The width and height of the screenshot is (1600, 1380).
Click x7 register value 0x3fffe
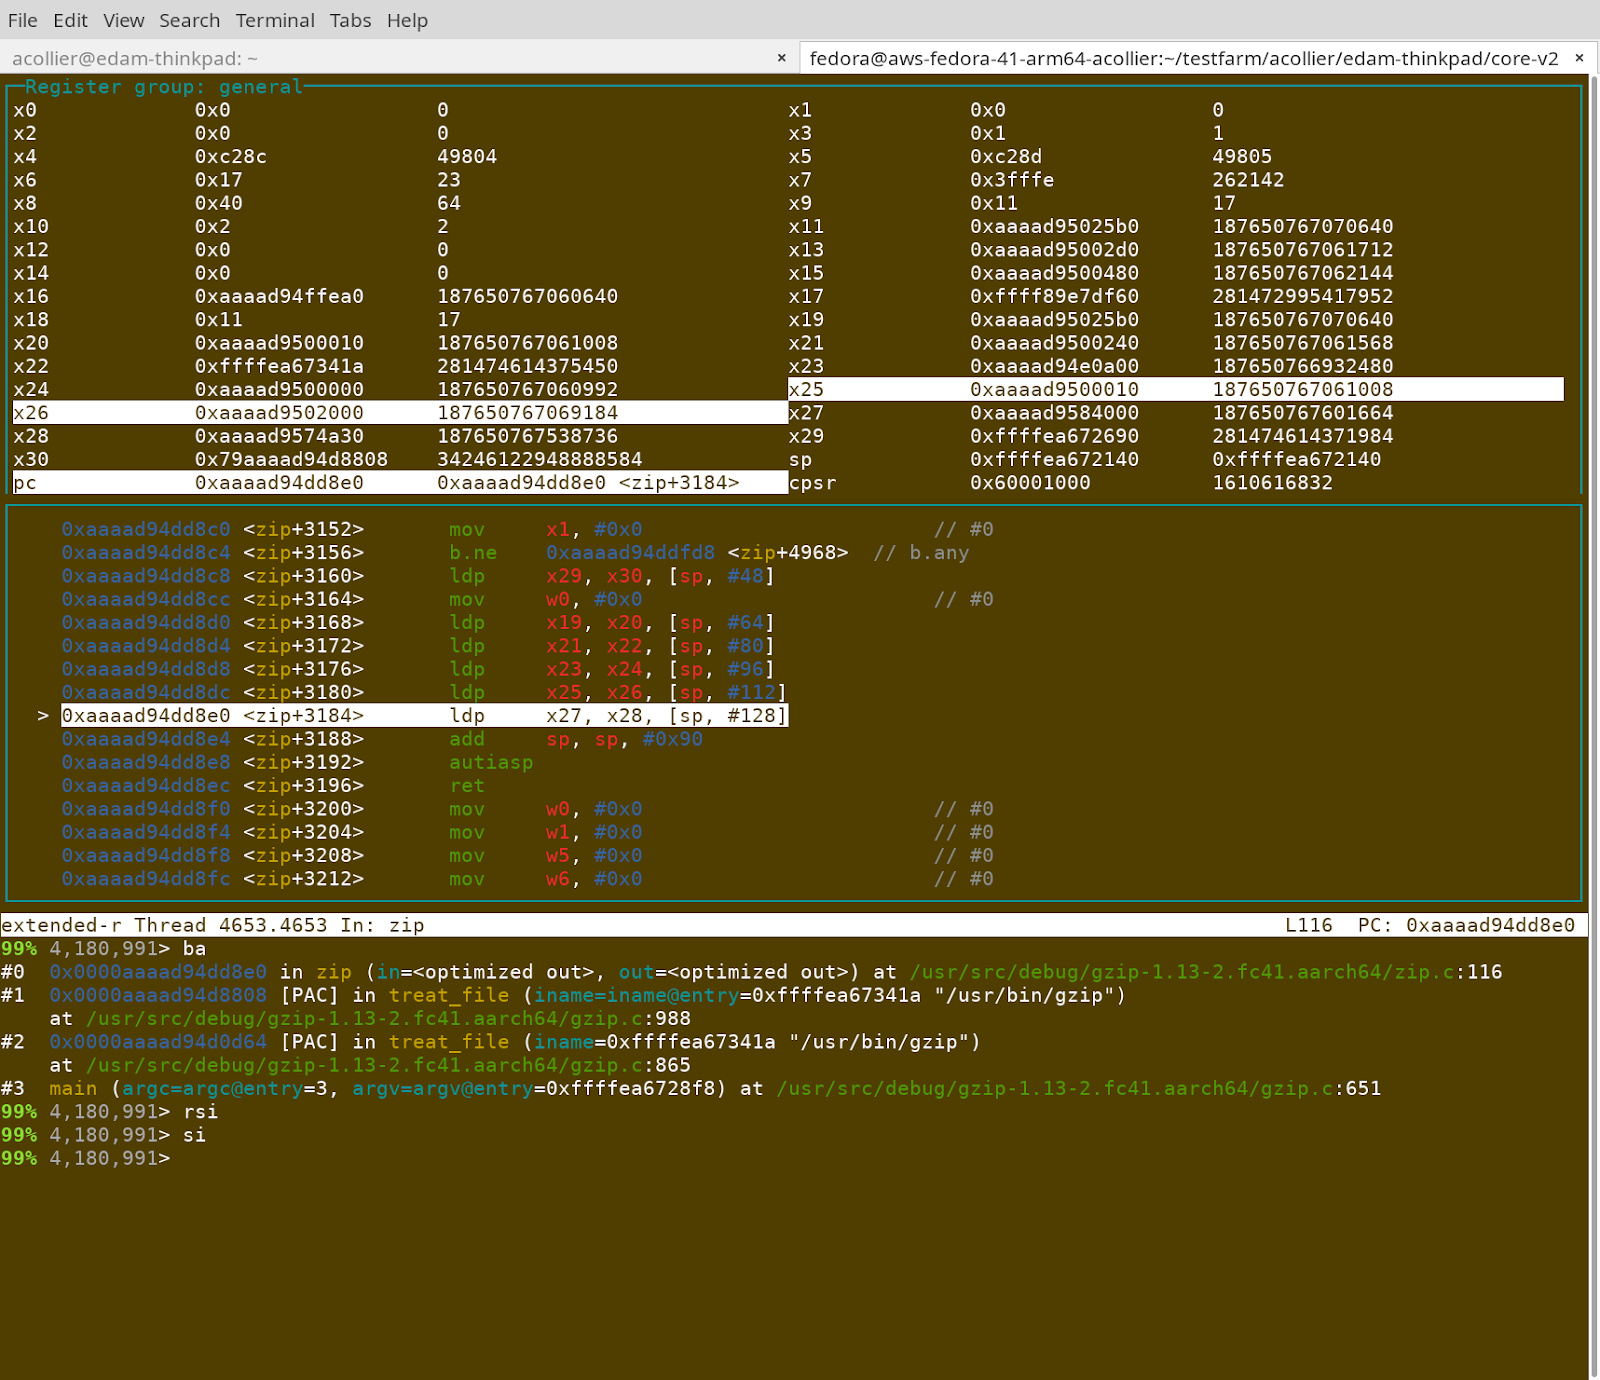1012,180
